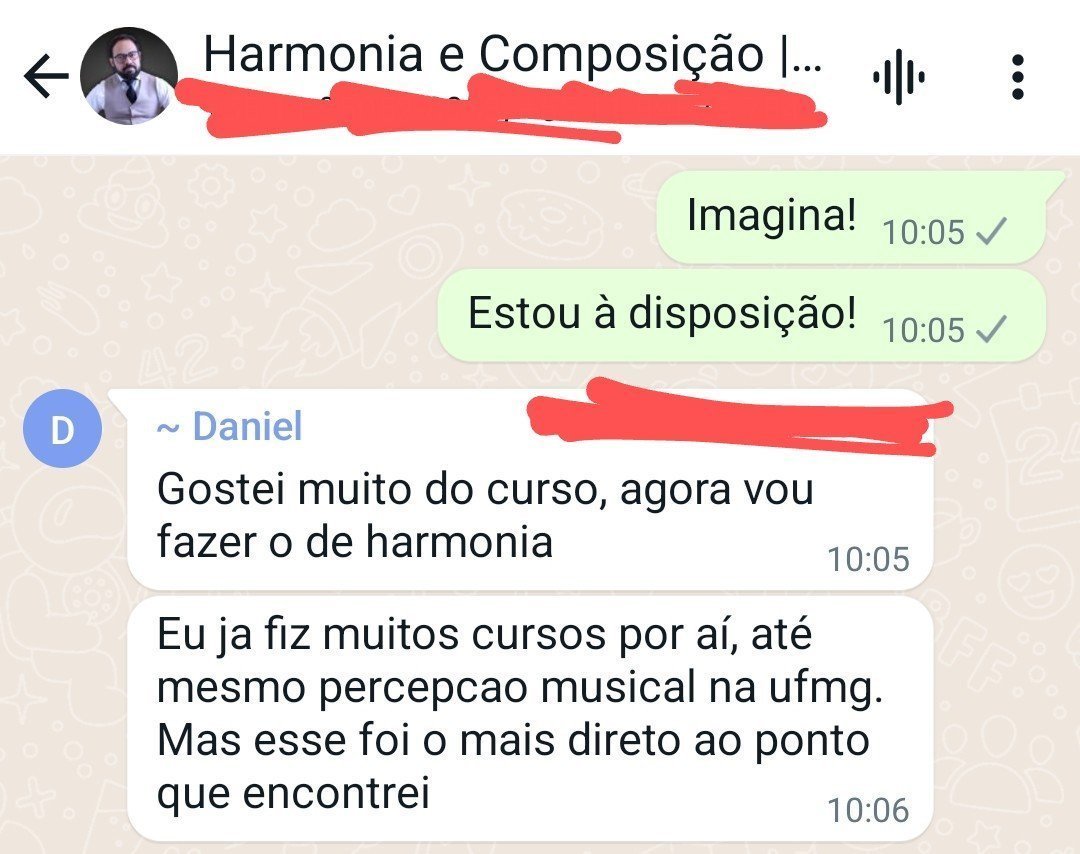Select the "Estou à disposição!" message
1080x854 pixels.
click(x=742, y=315)
